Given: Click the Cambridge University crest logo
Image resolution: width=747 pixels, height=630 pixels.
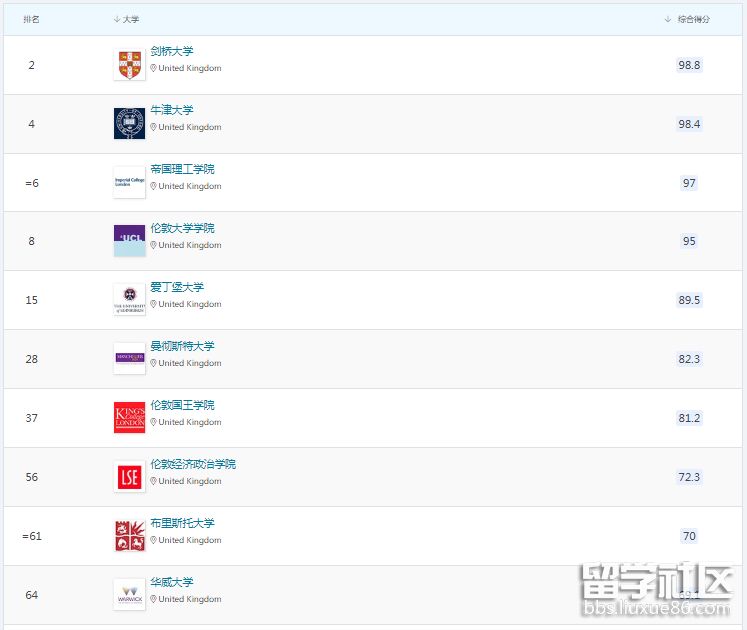Looking at the screenshot, I should [129, 65].
